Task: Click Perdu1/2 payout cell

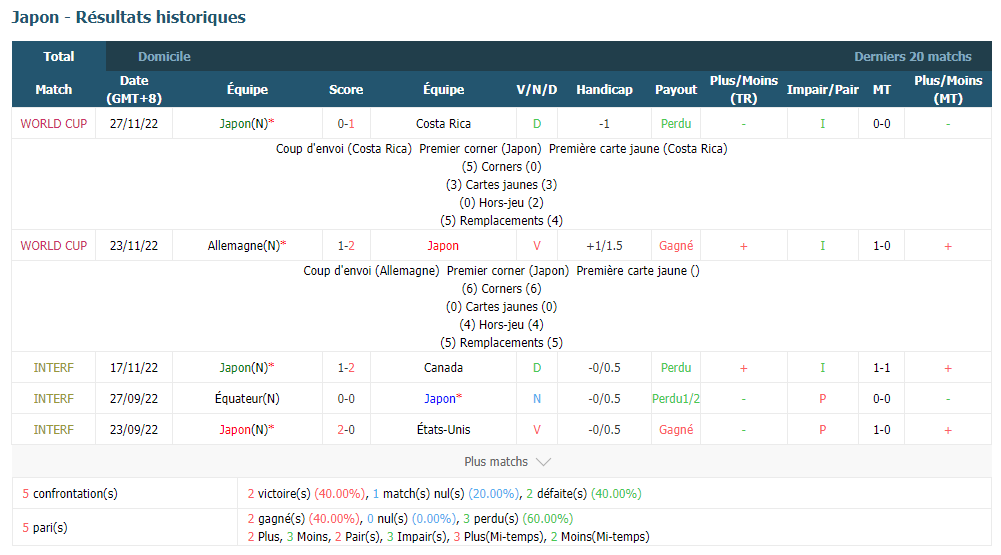Action: pyautogui.click(x=675, y=399)
